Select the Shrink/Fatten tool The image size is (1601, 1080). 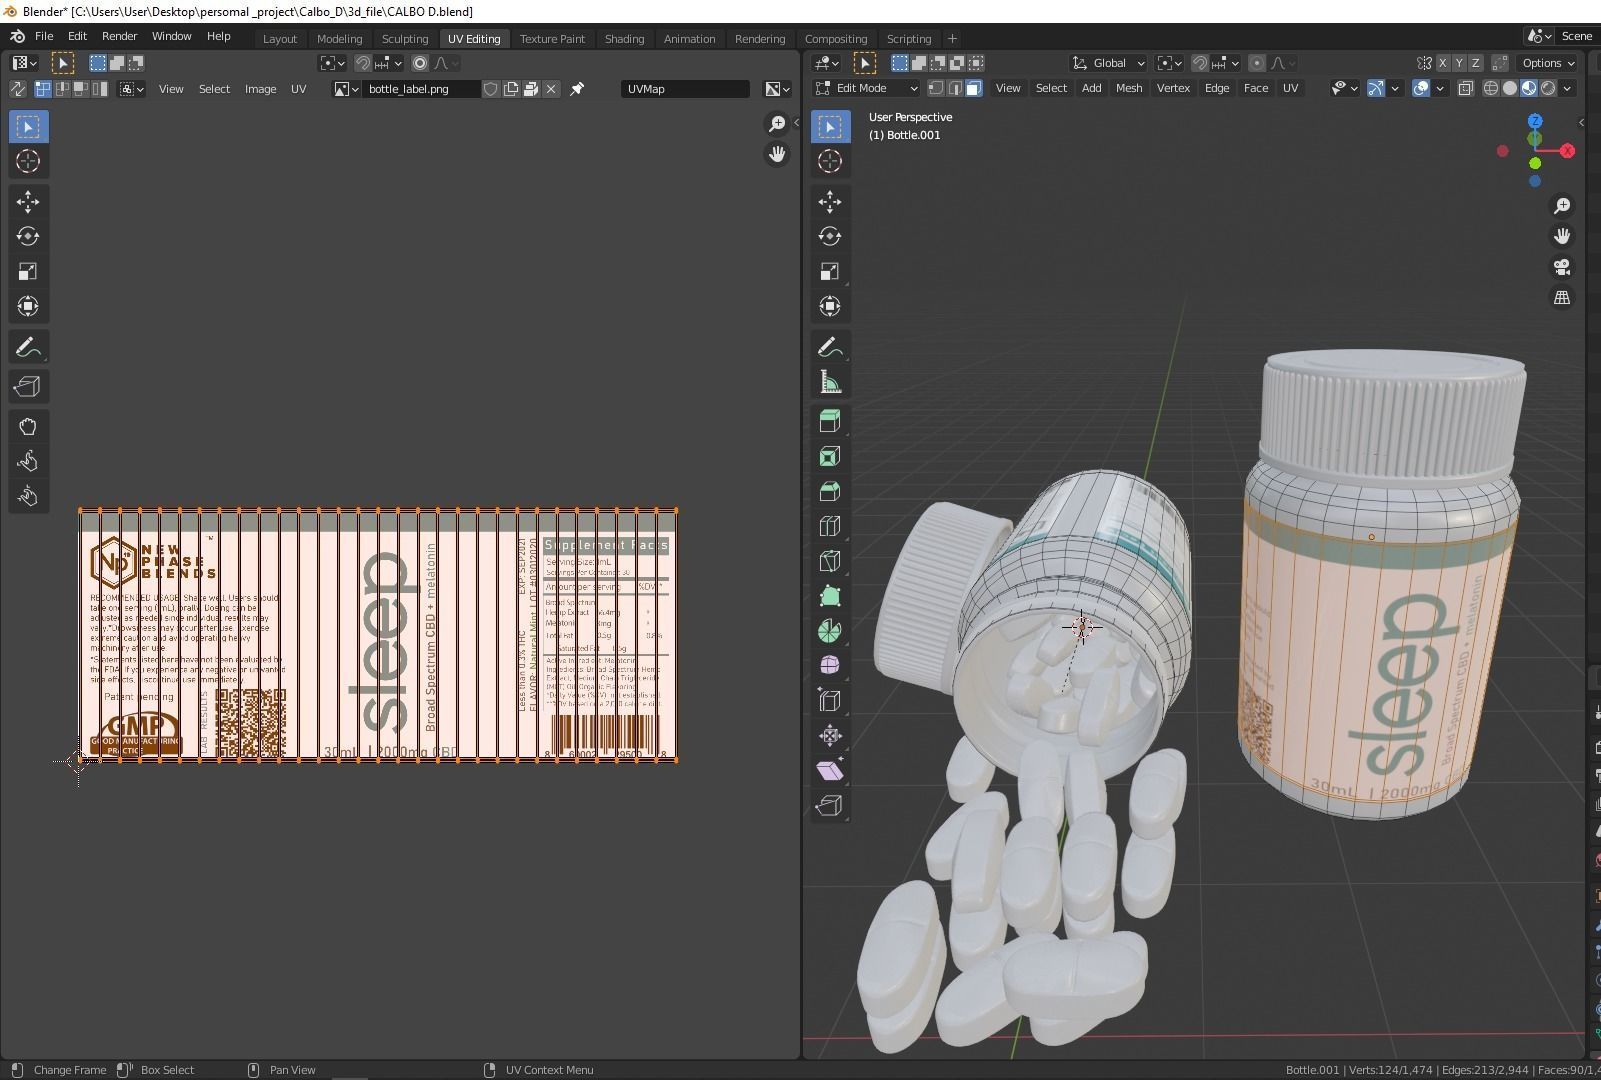[x=830, y=735]
